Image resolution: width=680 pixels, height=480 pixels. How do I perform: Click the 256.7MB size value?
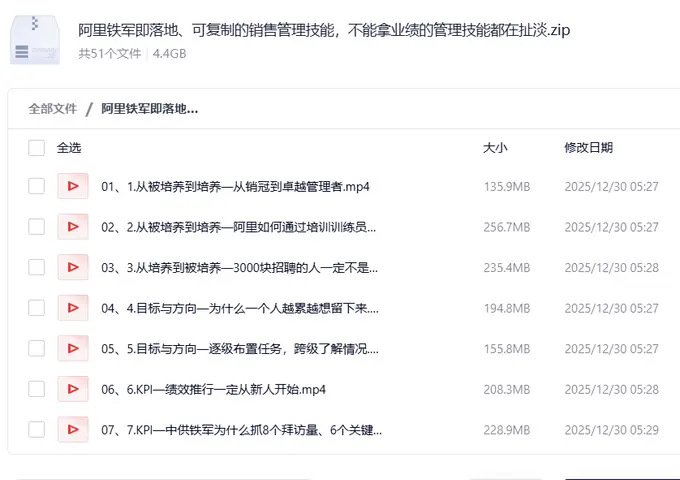click(x=507, y=227)
